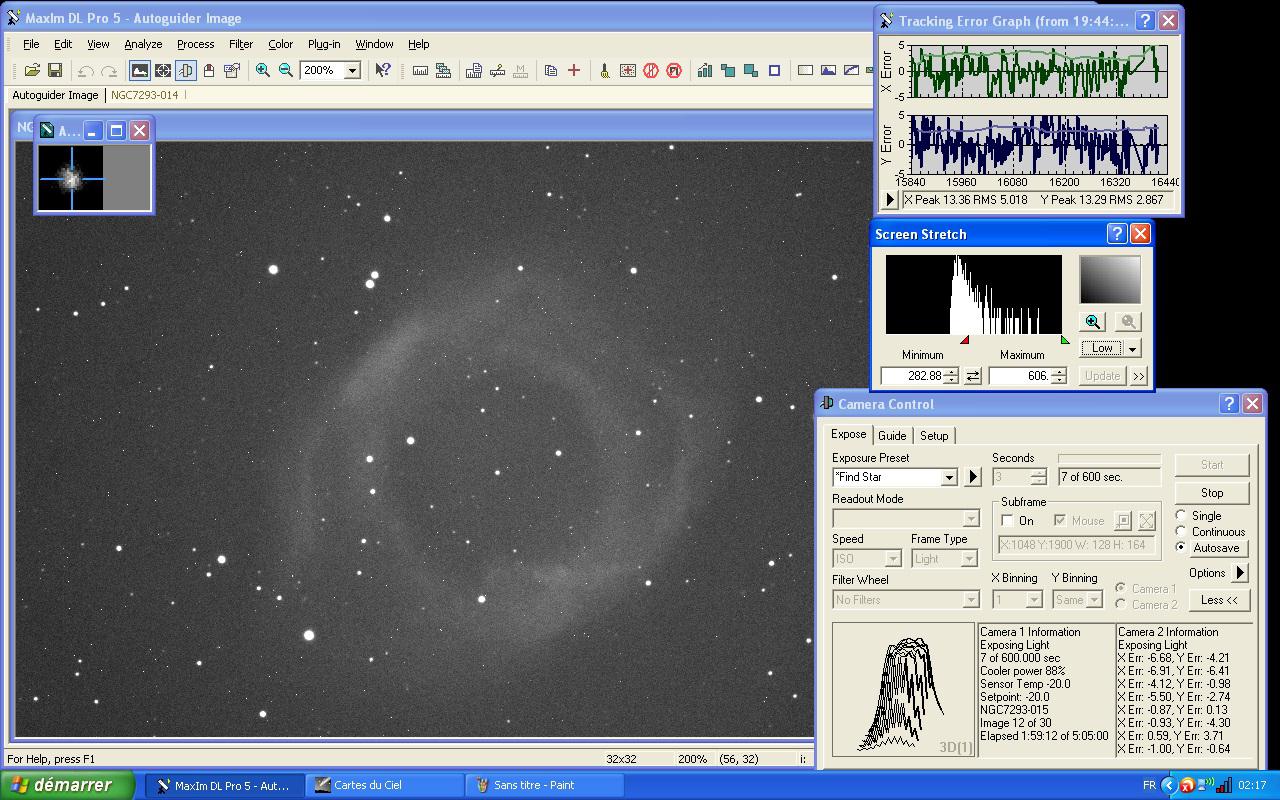Open the Analyze menu
This screenshot has height=800, width=1280.
(x=143, y=44)
